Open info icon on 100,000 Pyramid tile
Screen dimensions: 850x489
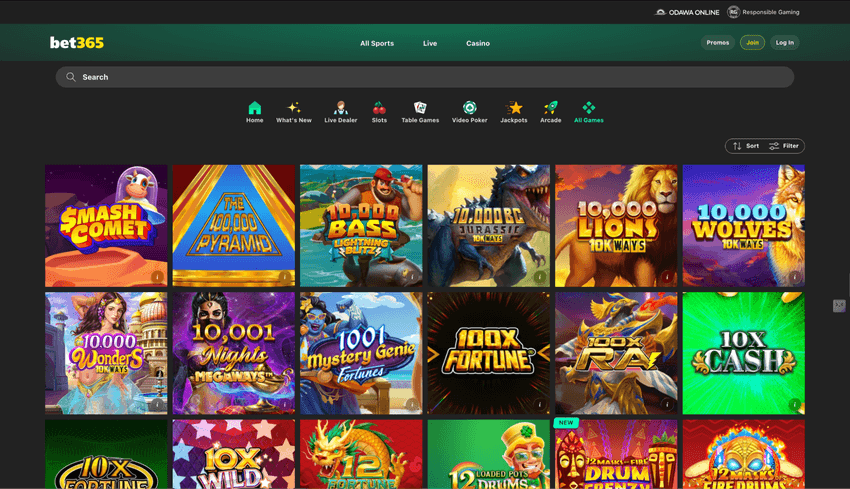coord(285,277)
